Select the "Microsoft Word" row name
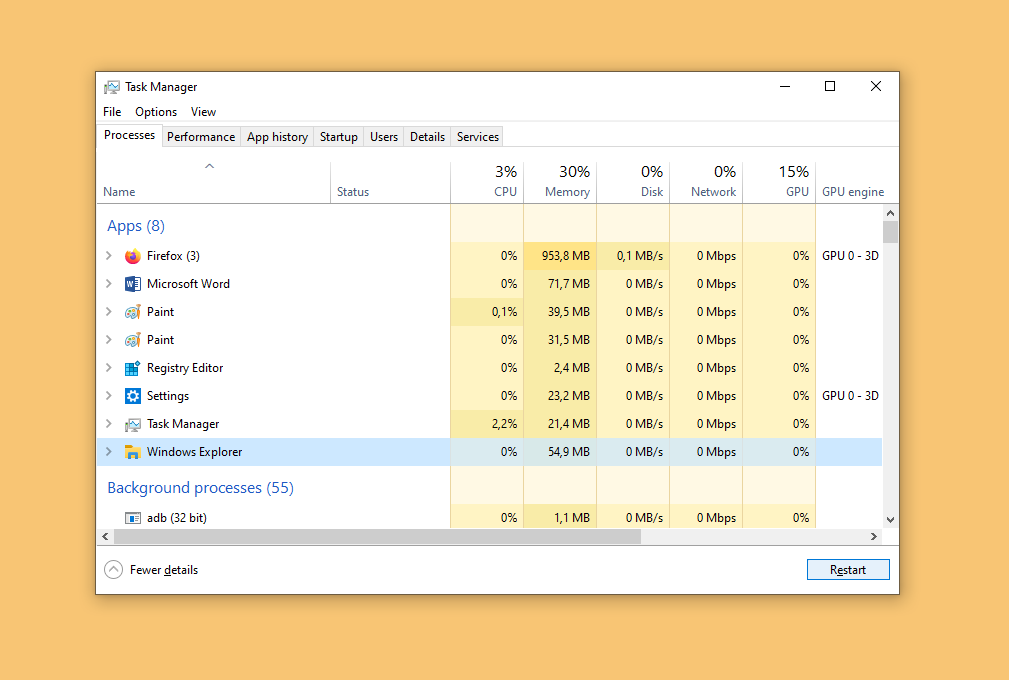Image resolution: width=1009 pixels, height=680 pixels. pyautogui.click(x=188, y=284)
